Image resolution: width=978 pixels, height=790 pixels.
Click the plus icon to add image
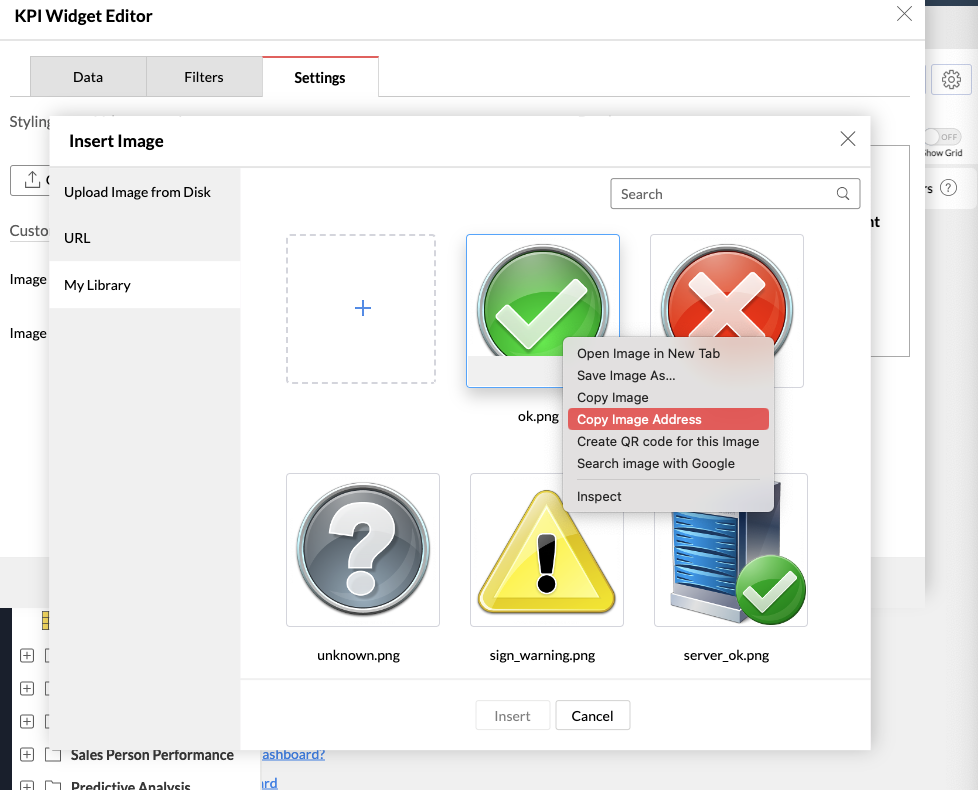click(x=362, y=309)
